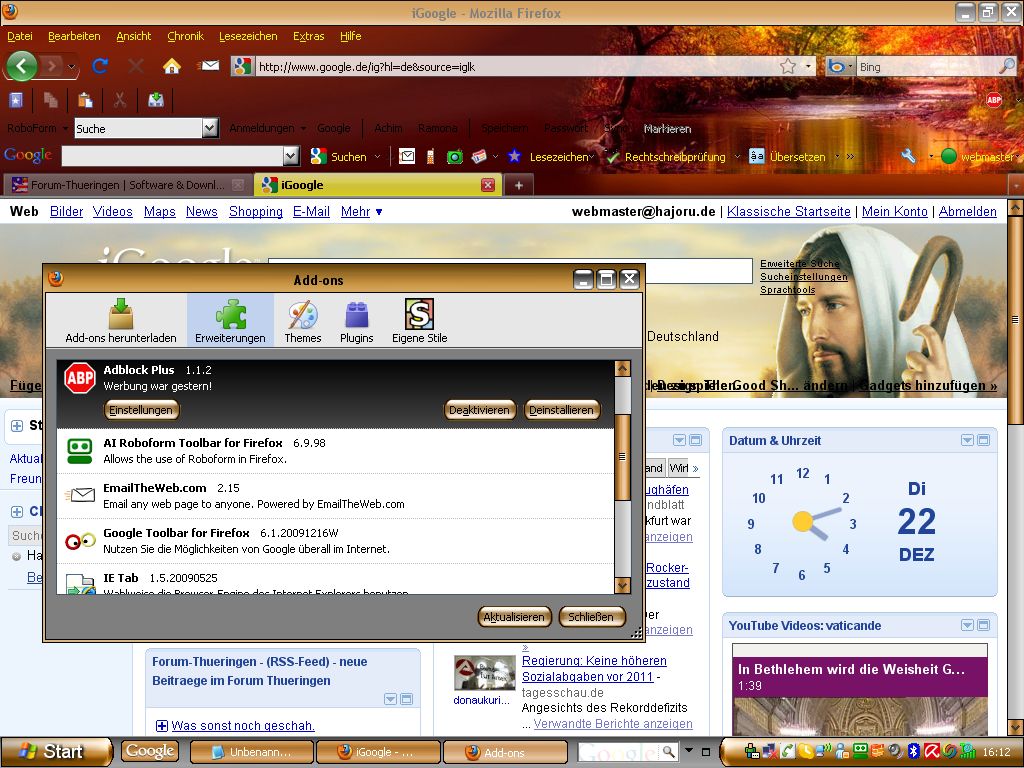Click the Google Toolbar phone icon
1024x768 pixels.
click(430, 156)
